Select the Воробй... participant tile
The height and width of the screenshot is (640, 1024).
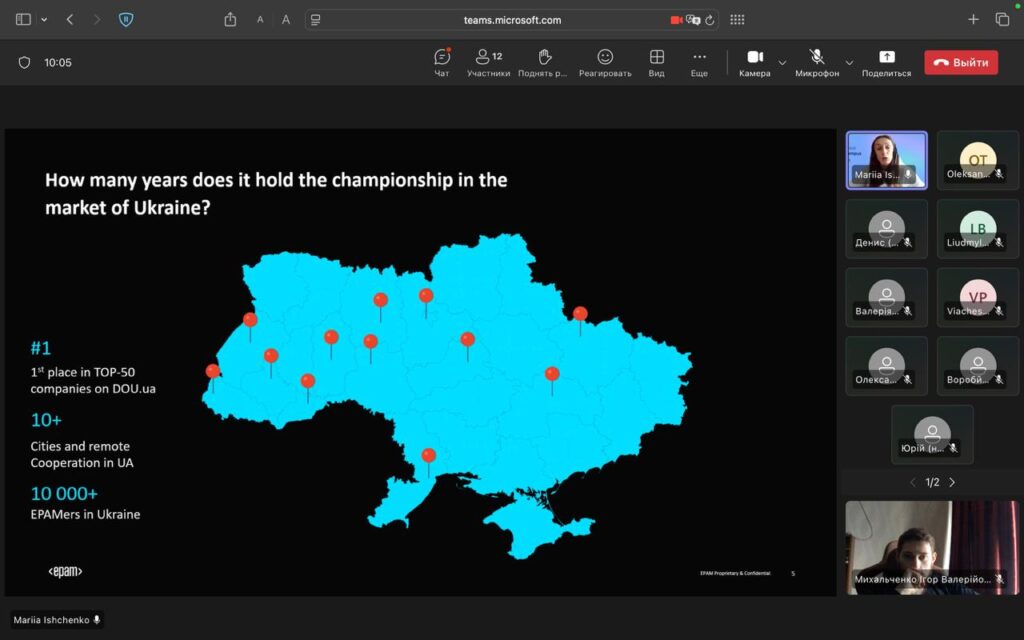click(978, 366)
